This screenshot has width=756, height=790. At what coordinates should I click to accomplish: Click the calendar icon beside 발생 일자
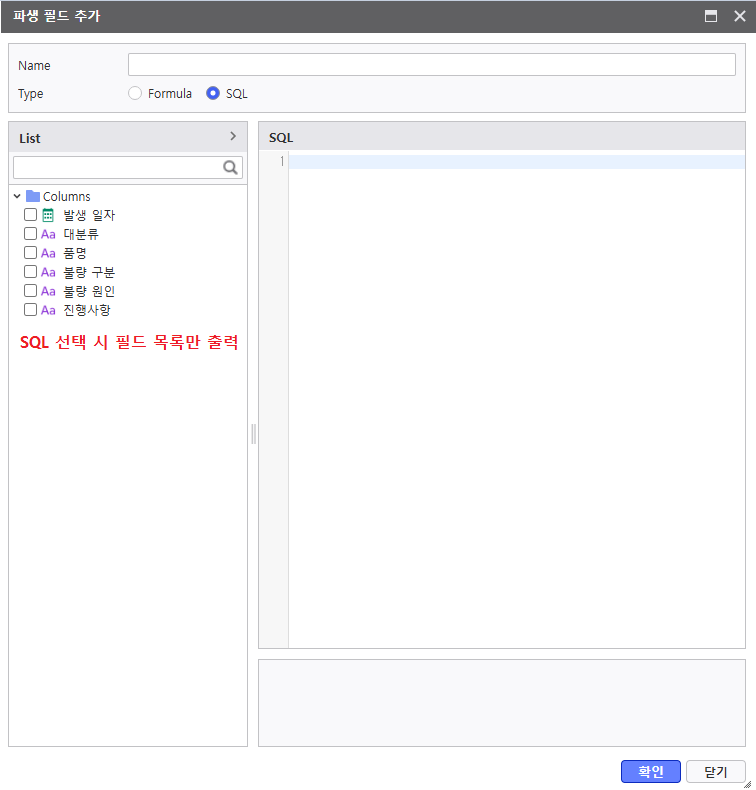[48, 215]
